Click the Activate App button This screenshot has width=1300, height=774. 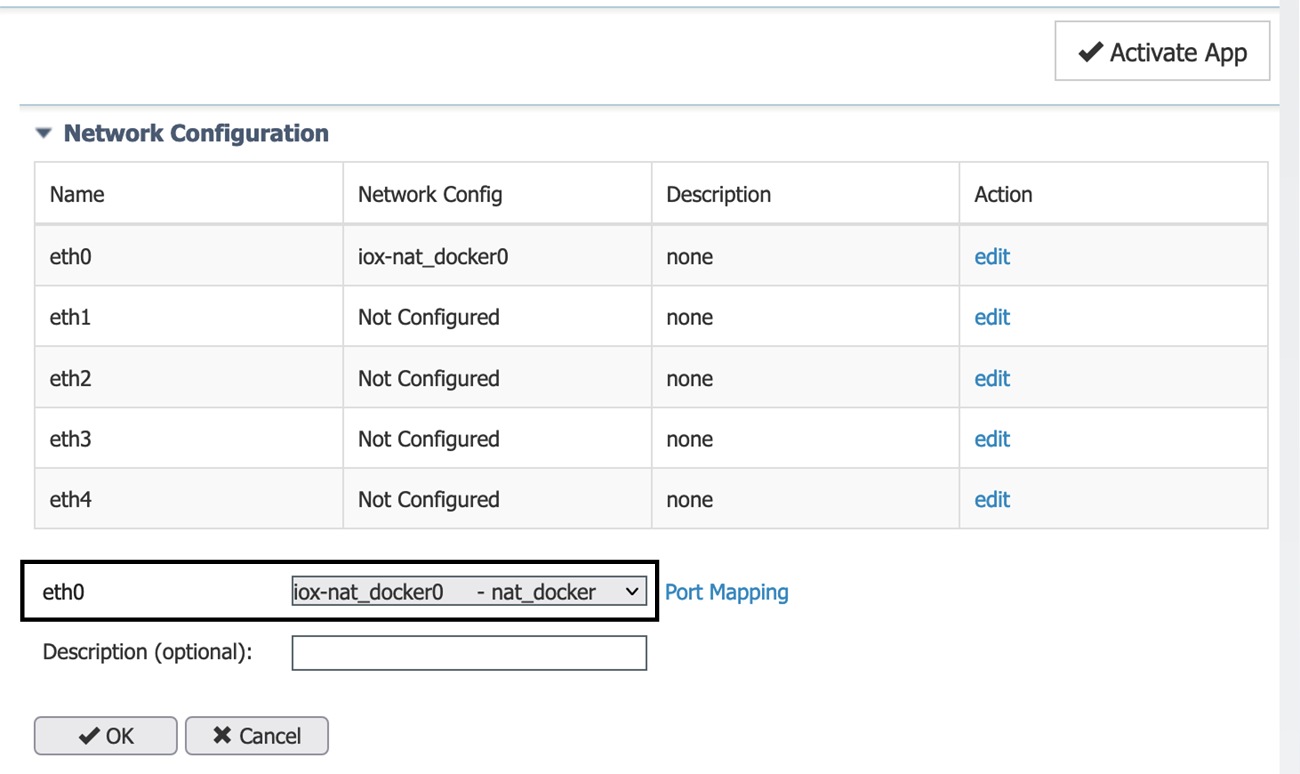coord(1160,51)
